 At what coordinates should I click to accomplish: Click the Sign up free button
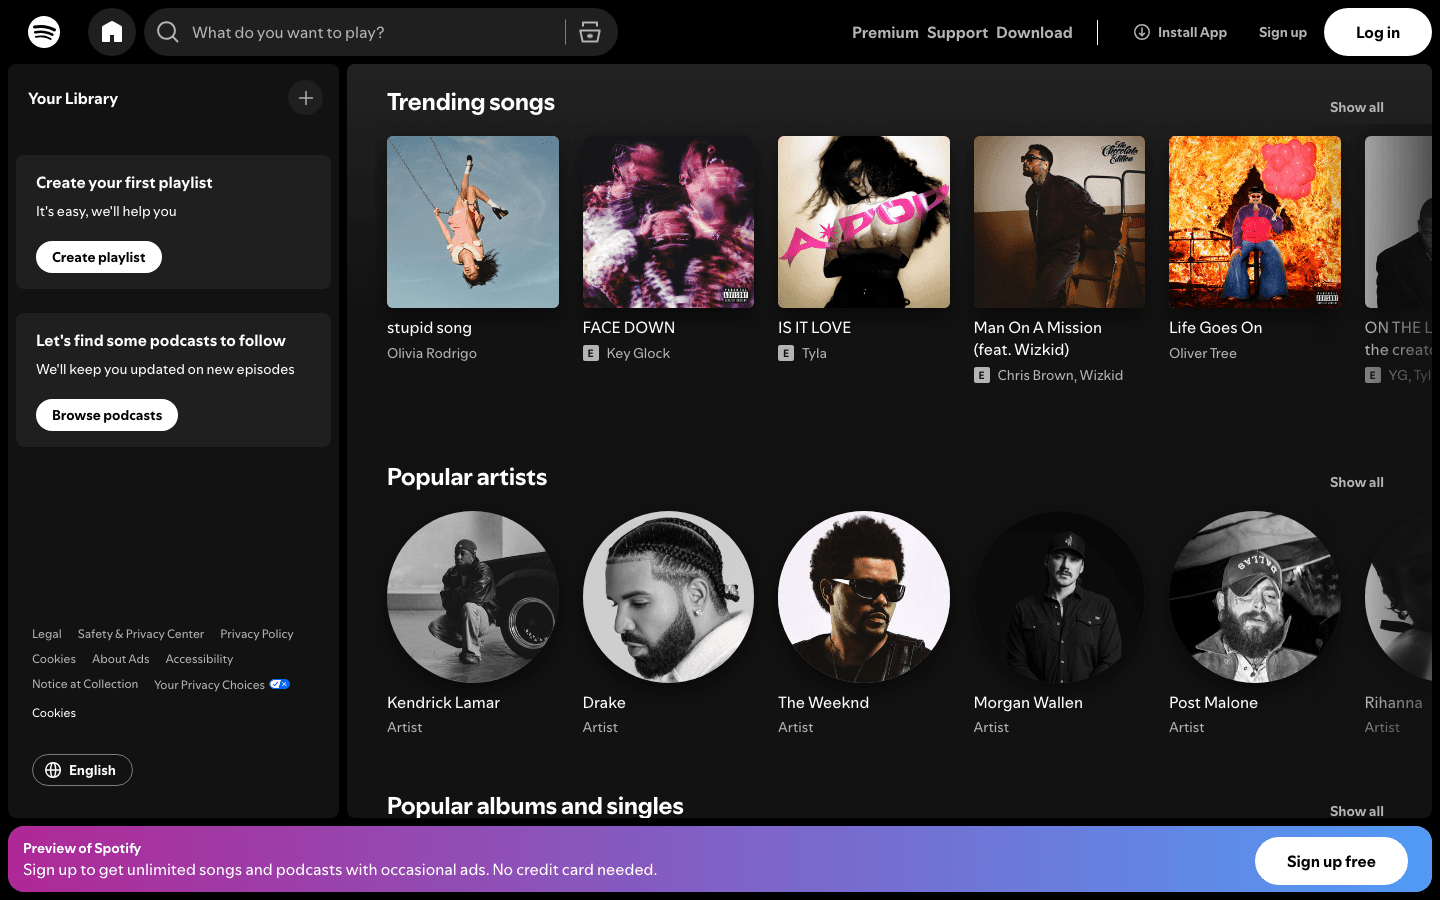click(1331, 861)
